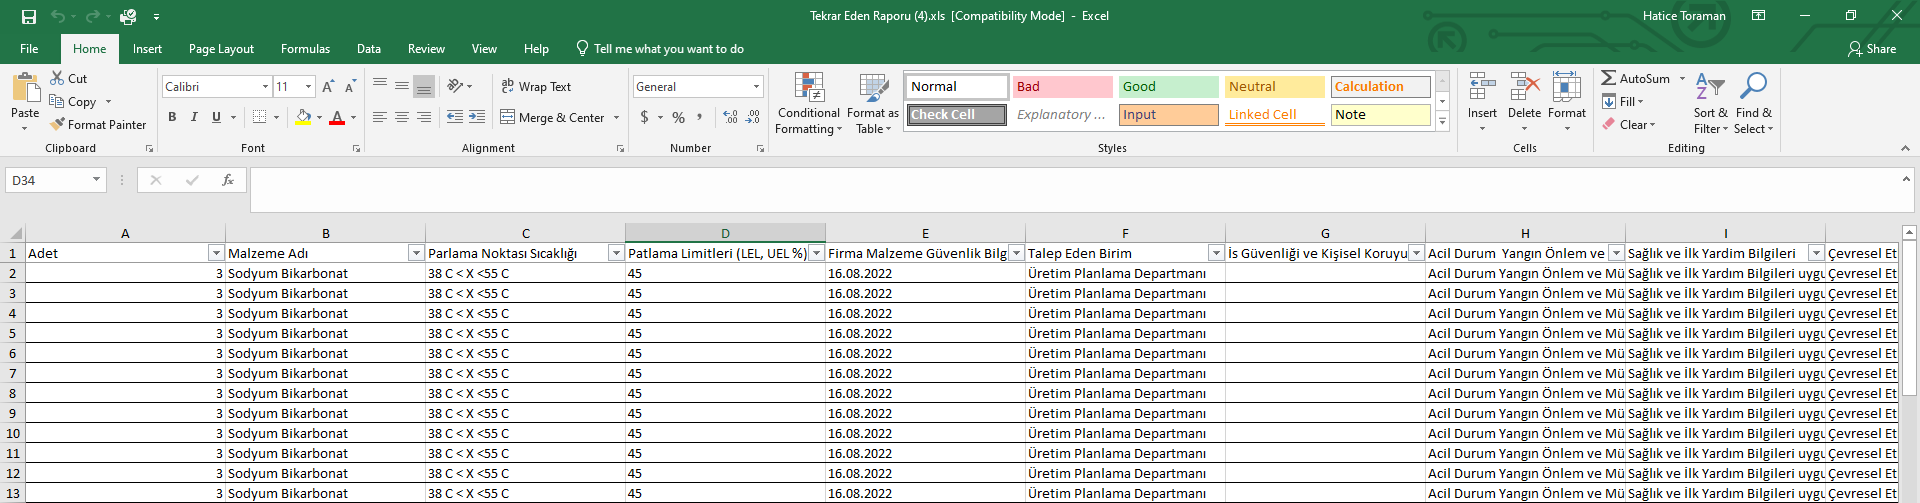Click the Name Box showing D34
Image resolution: width=1920 pixels, height=503 pixels.
tap(48, 180)
